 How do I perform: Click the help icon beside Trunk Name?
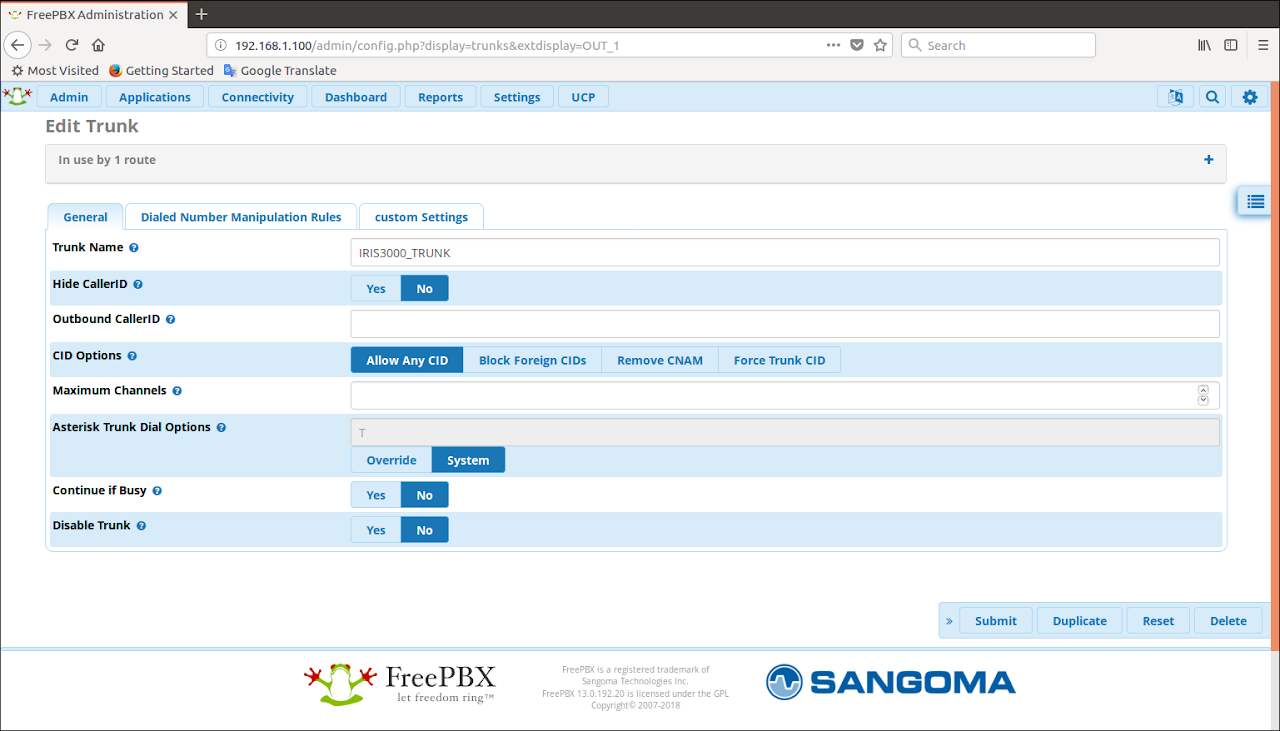click(134, 248)
